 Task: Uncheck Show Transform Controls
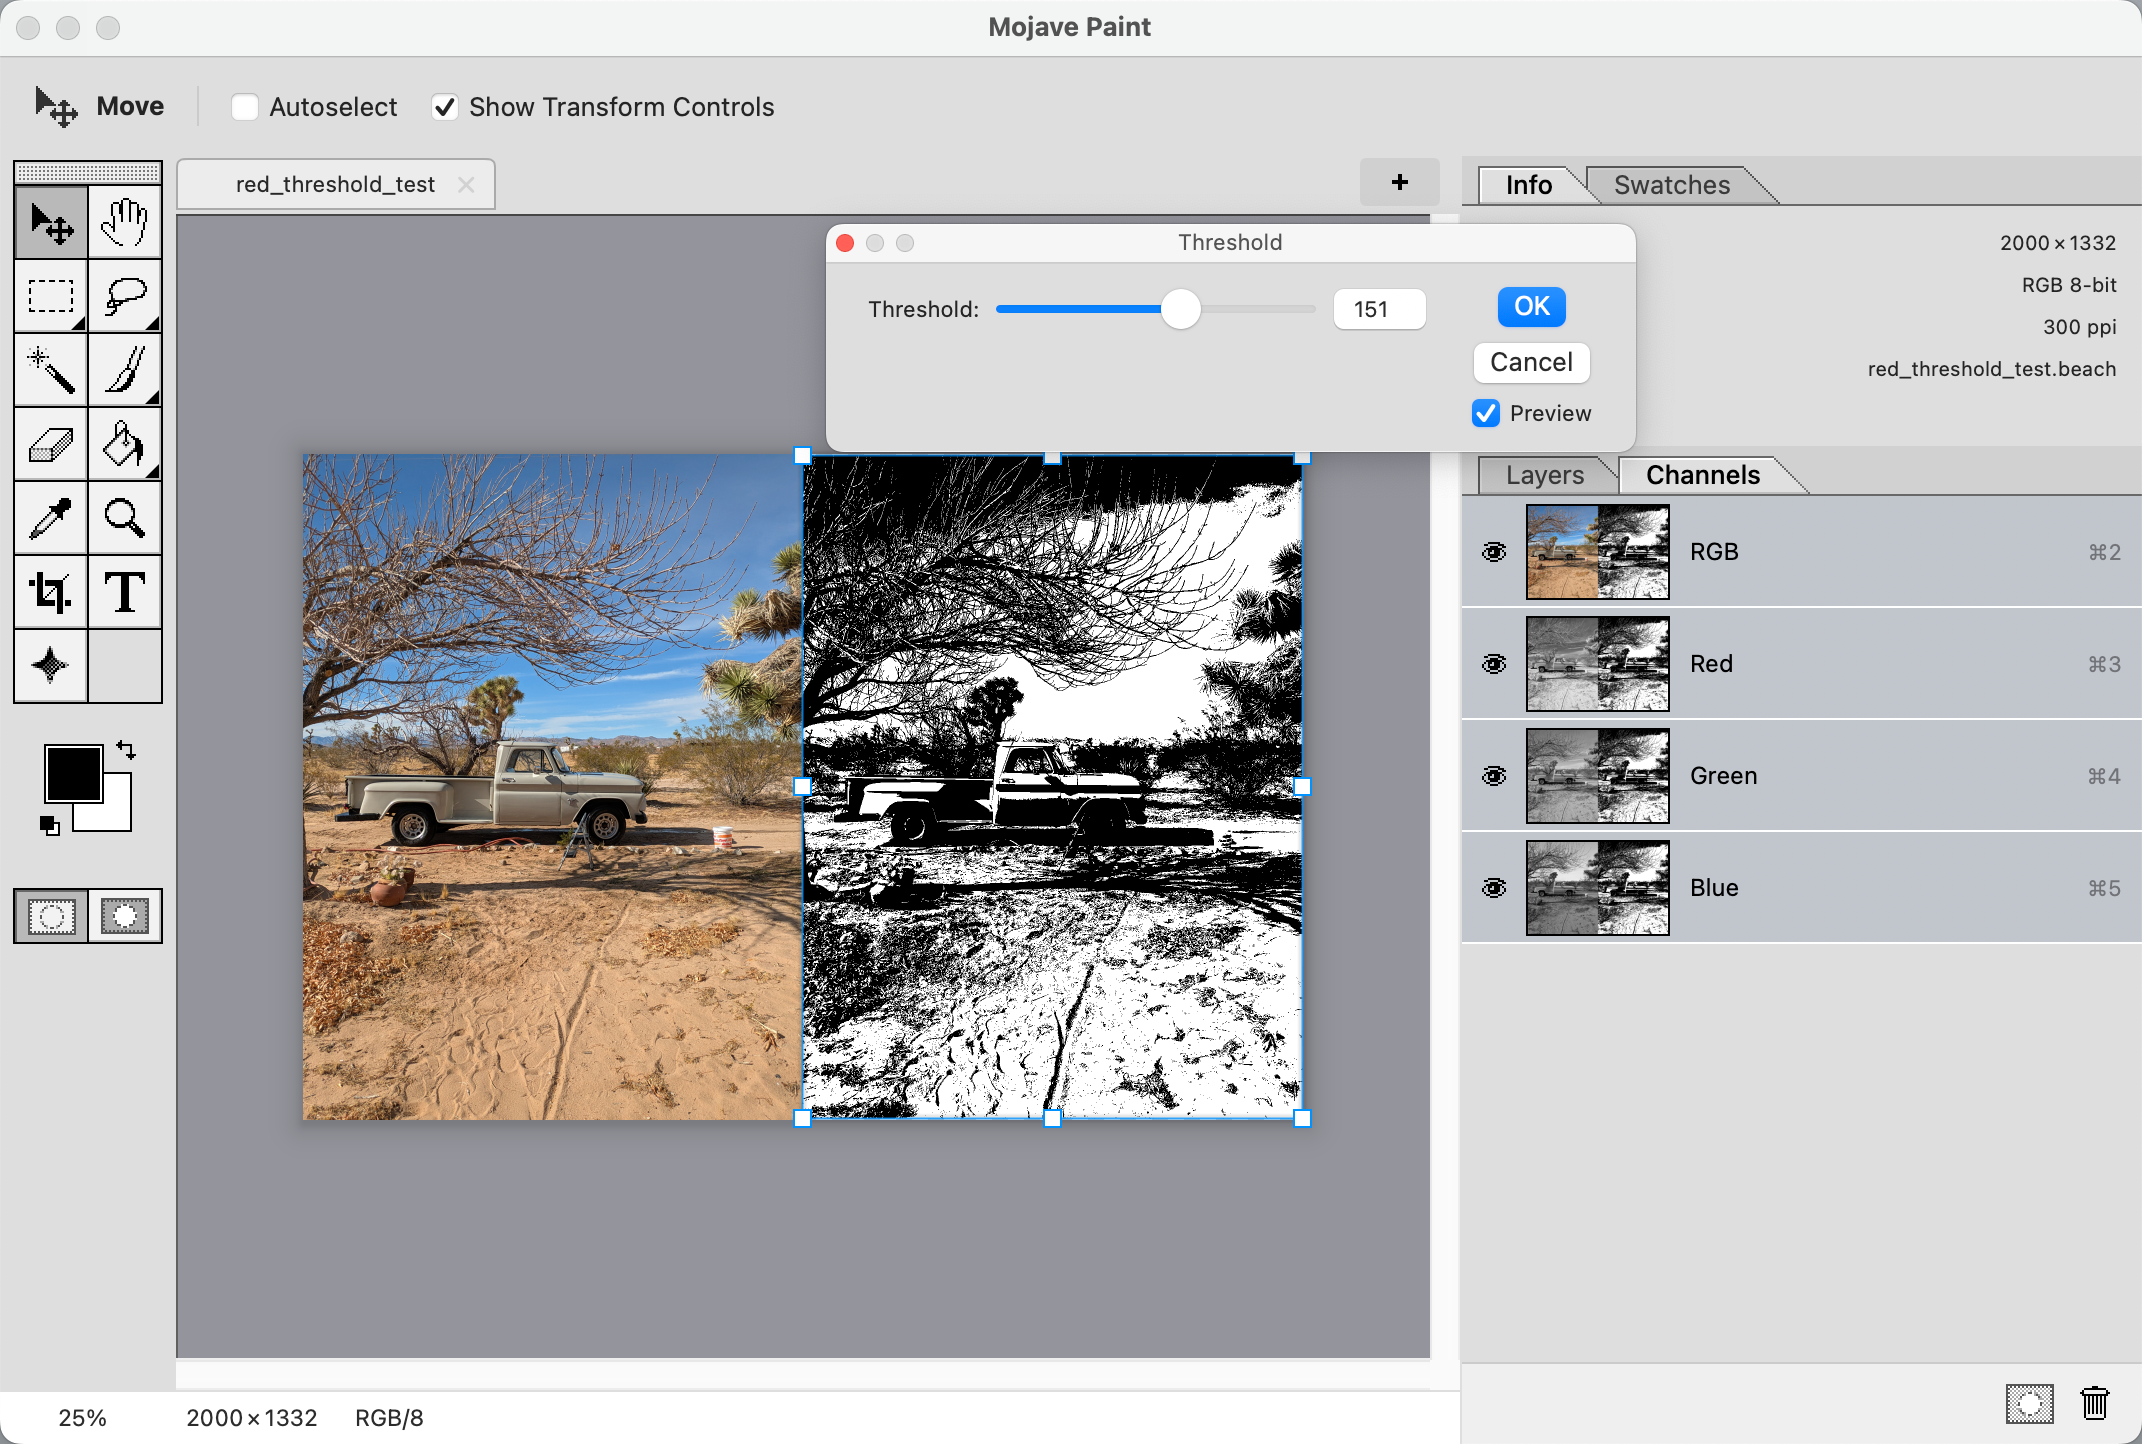tap(445, 107)
